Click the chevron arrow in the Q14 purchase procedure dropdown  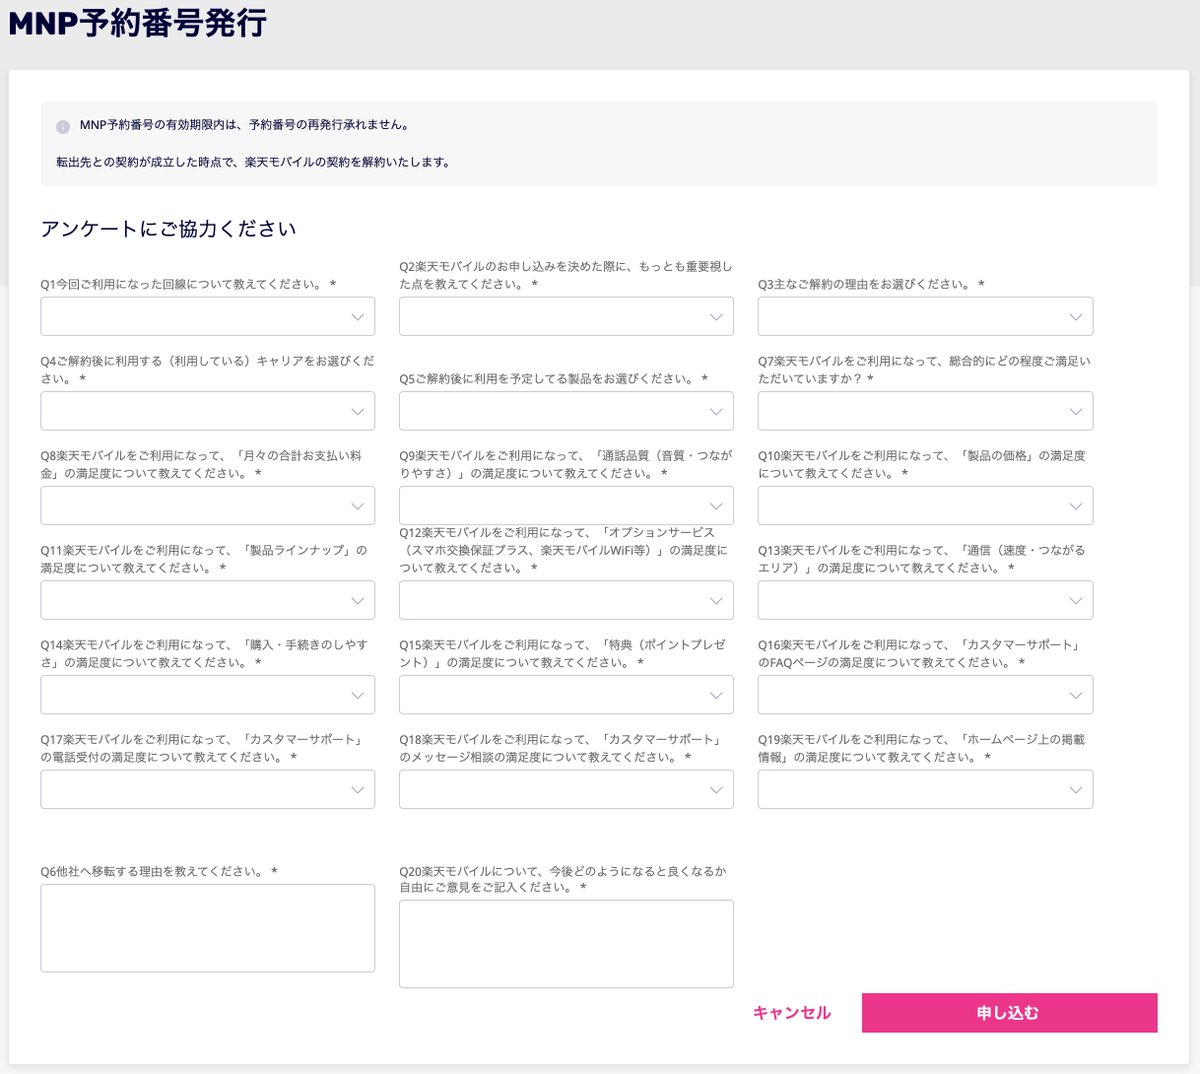pos(357,695)
